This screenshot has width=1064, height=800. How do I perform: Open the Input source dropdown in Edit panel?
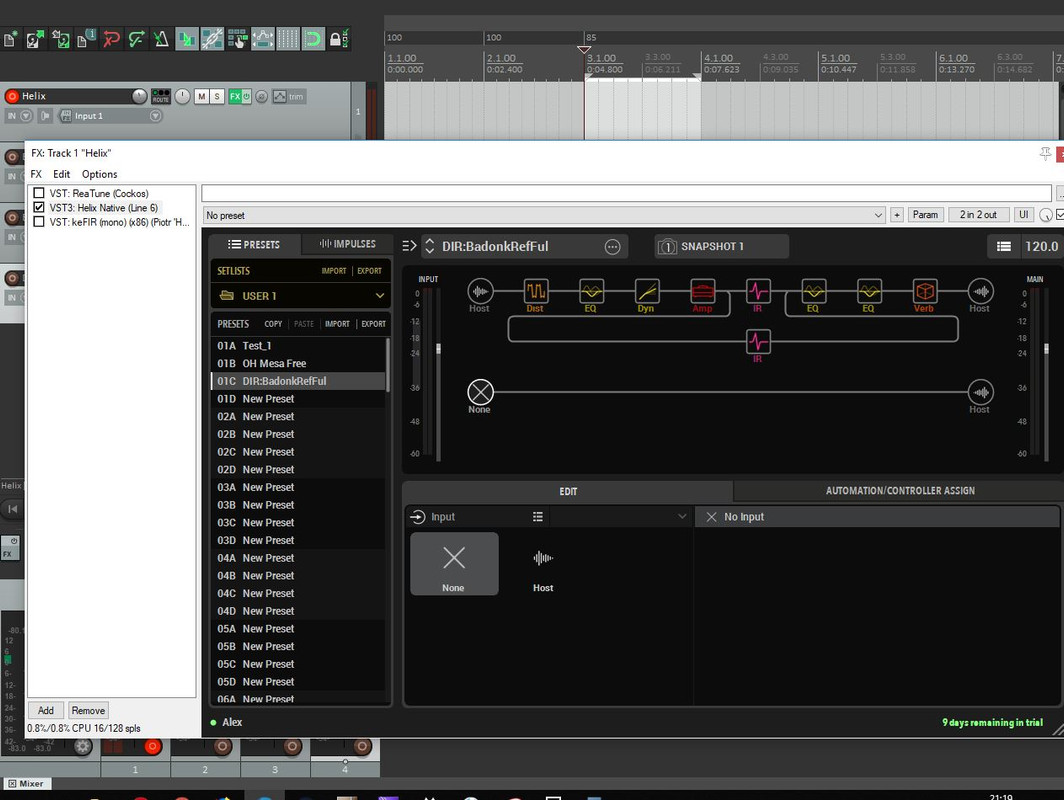(682, 516)
